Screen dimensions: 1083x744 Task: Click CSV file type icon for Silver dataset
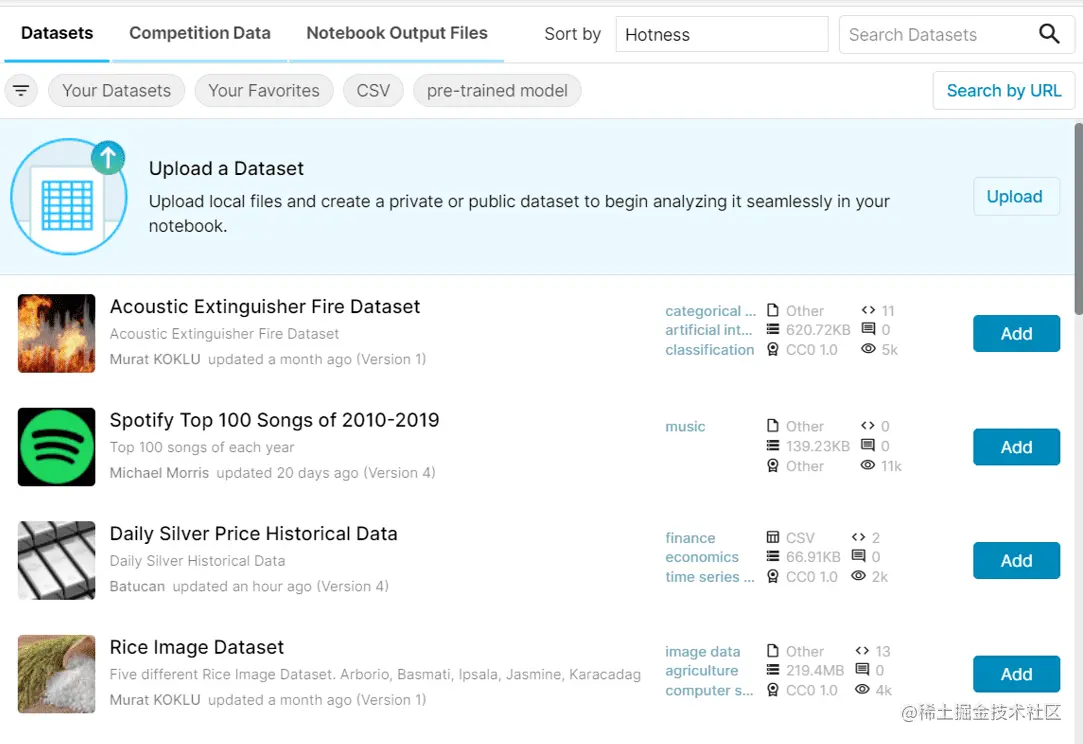pos(773,537)
